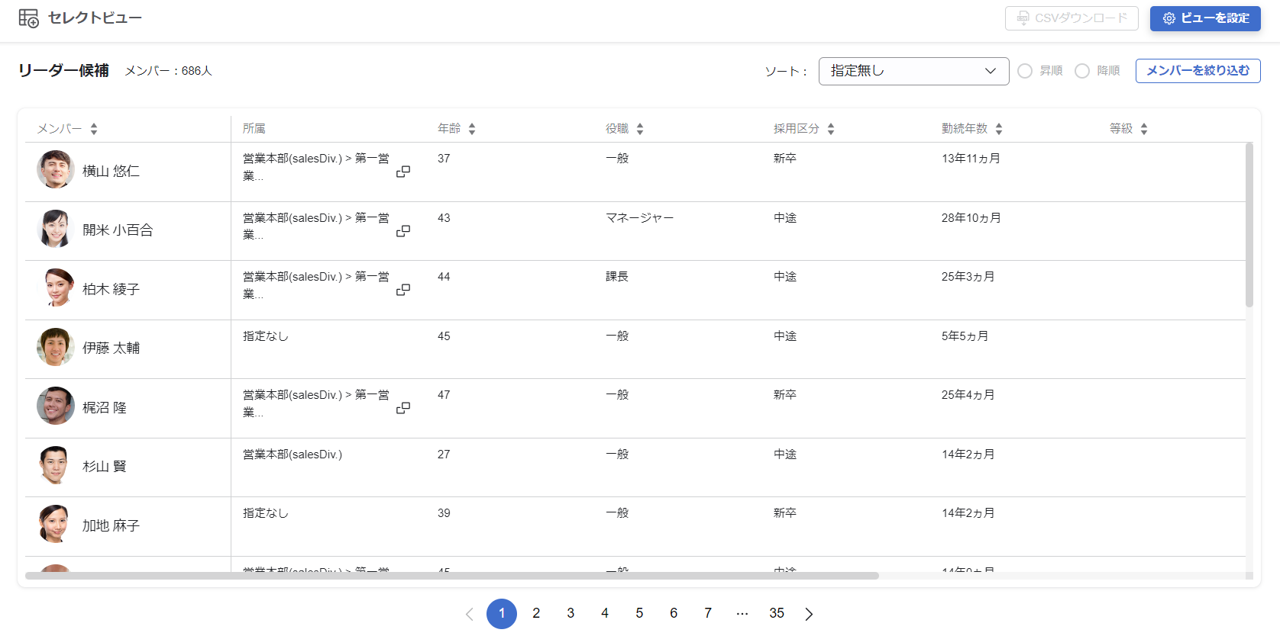The height and width of the screenshot is (636, 1280).
Task: Click avatar of 柏木 綾子
Action: (56, 288)
